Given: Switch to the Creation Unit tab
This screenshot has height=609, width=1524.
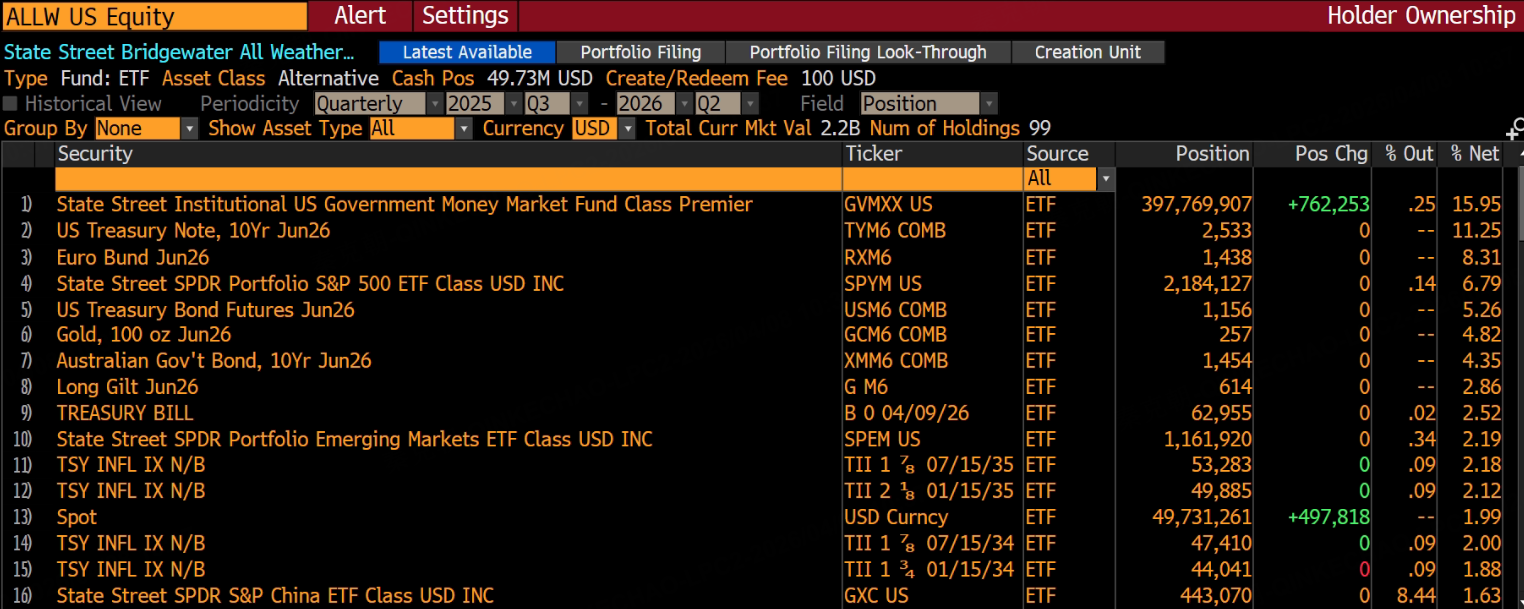Looking at the screenshot, I should [1088, 53].
